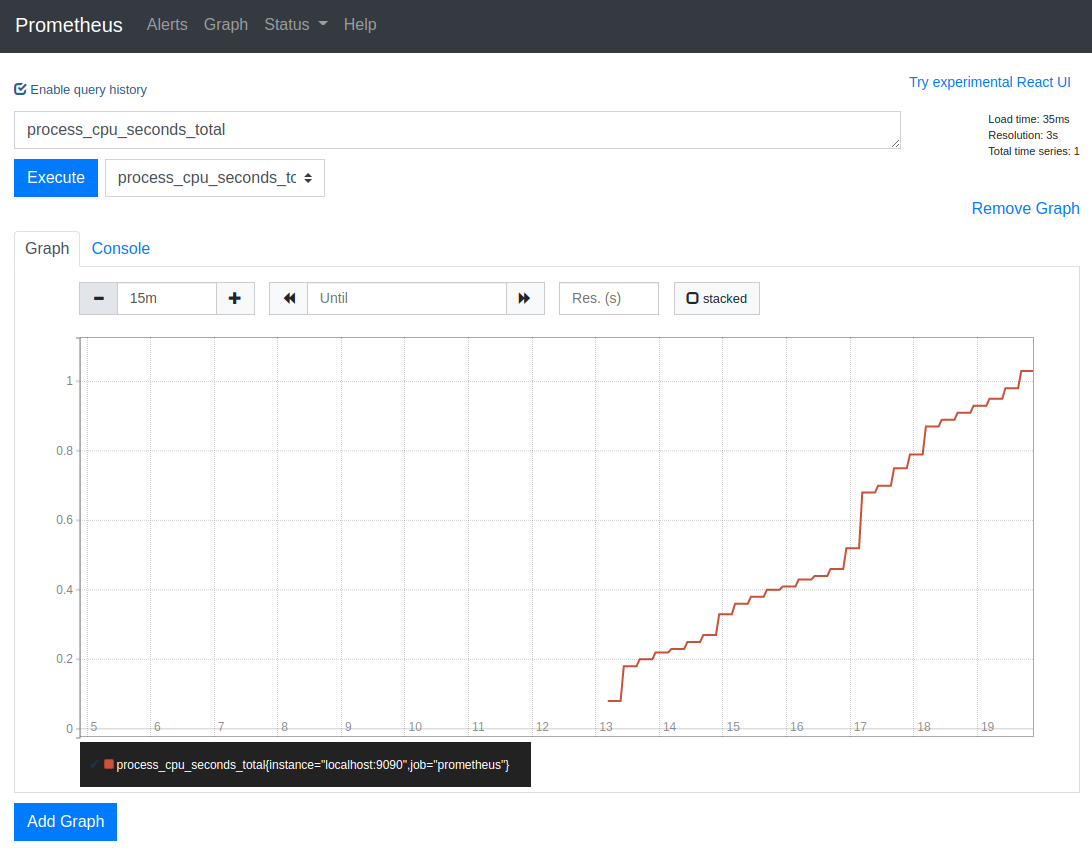Viewport: 1092px width, 851px height.
Task: Click the Total time series: 1 text
Action: (x=1034, y=151)
